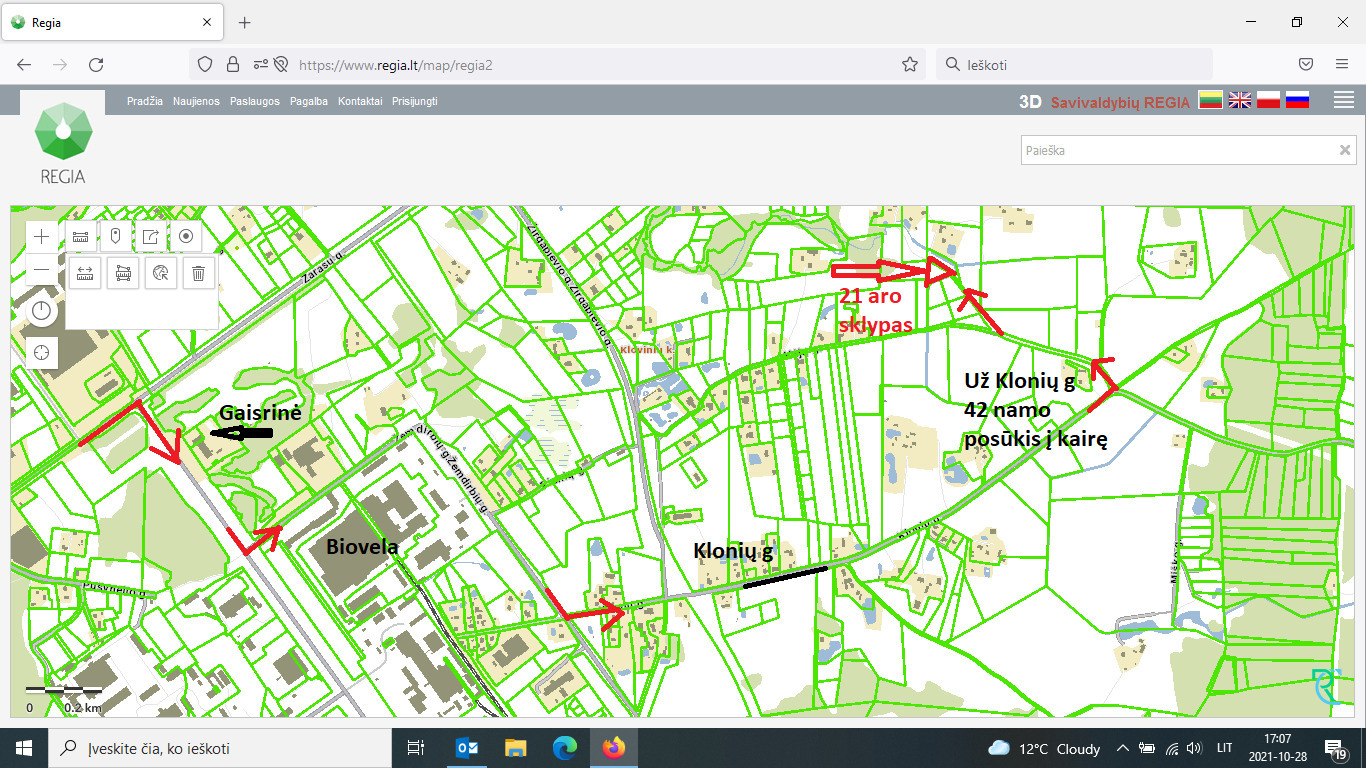This screenshot has width=1366, height=768.
Task: Choose the select-on-map globe tool
Action: tap(161, 272)
